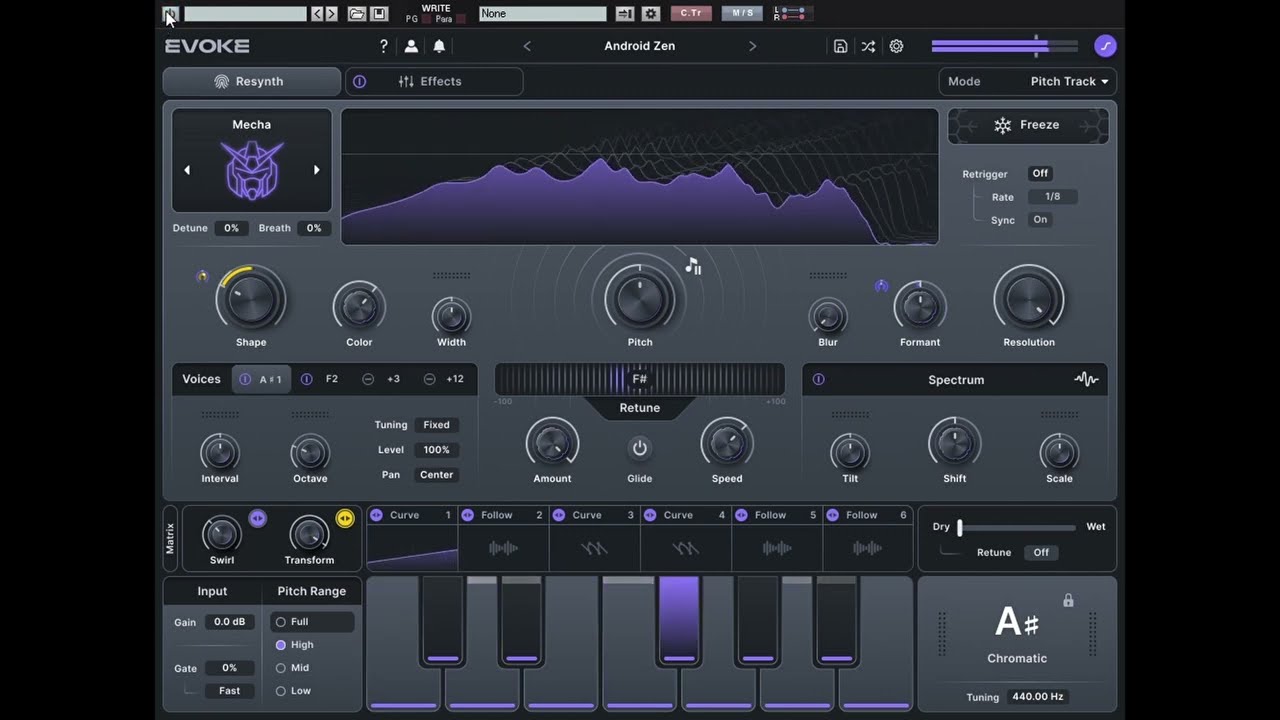Click the host C.Tr button
The height and width of the screenshot is (720, 1280).
690,14
